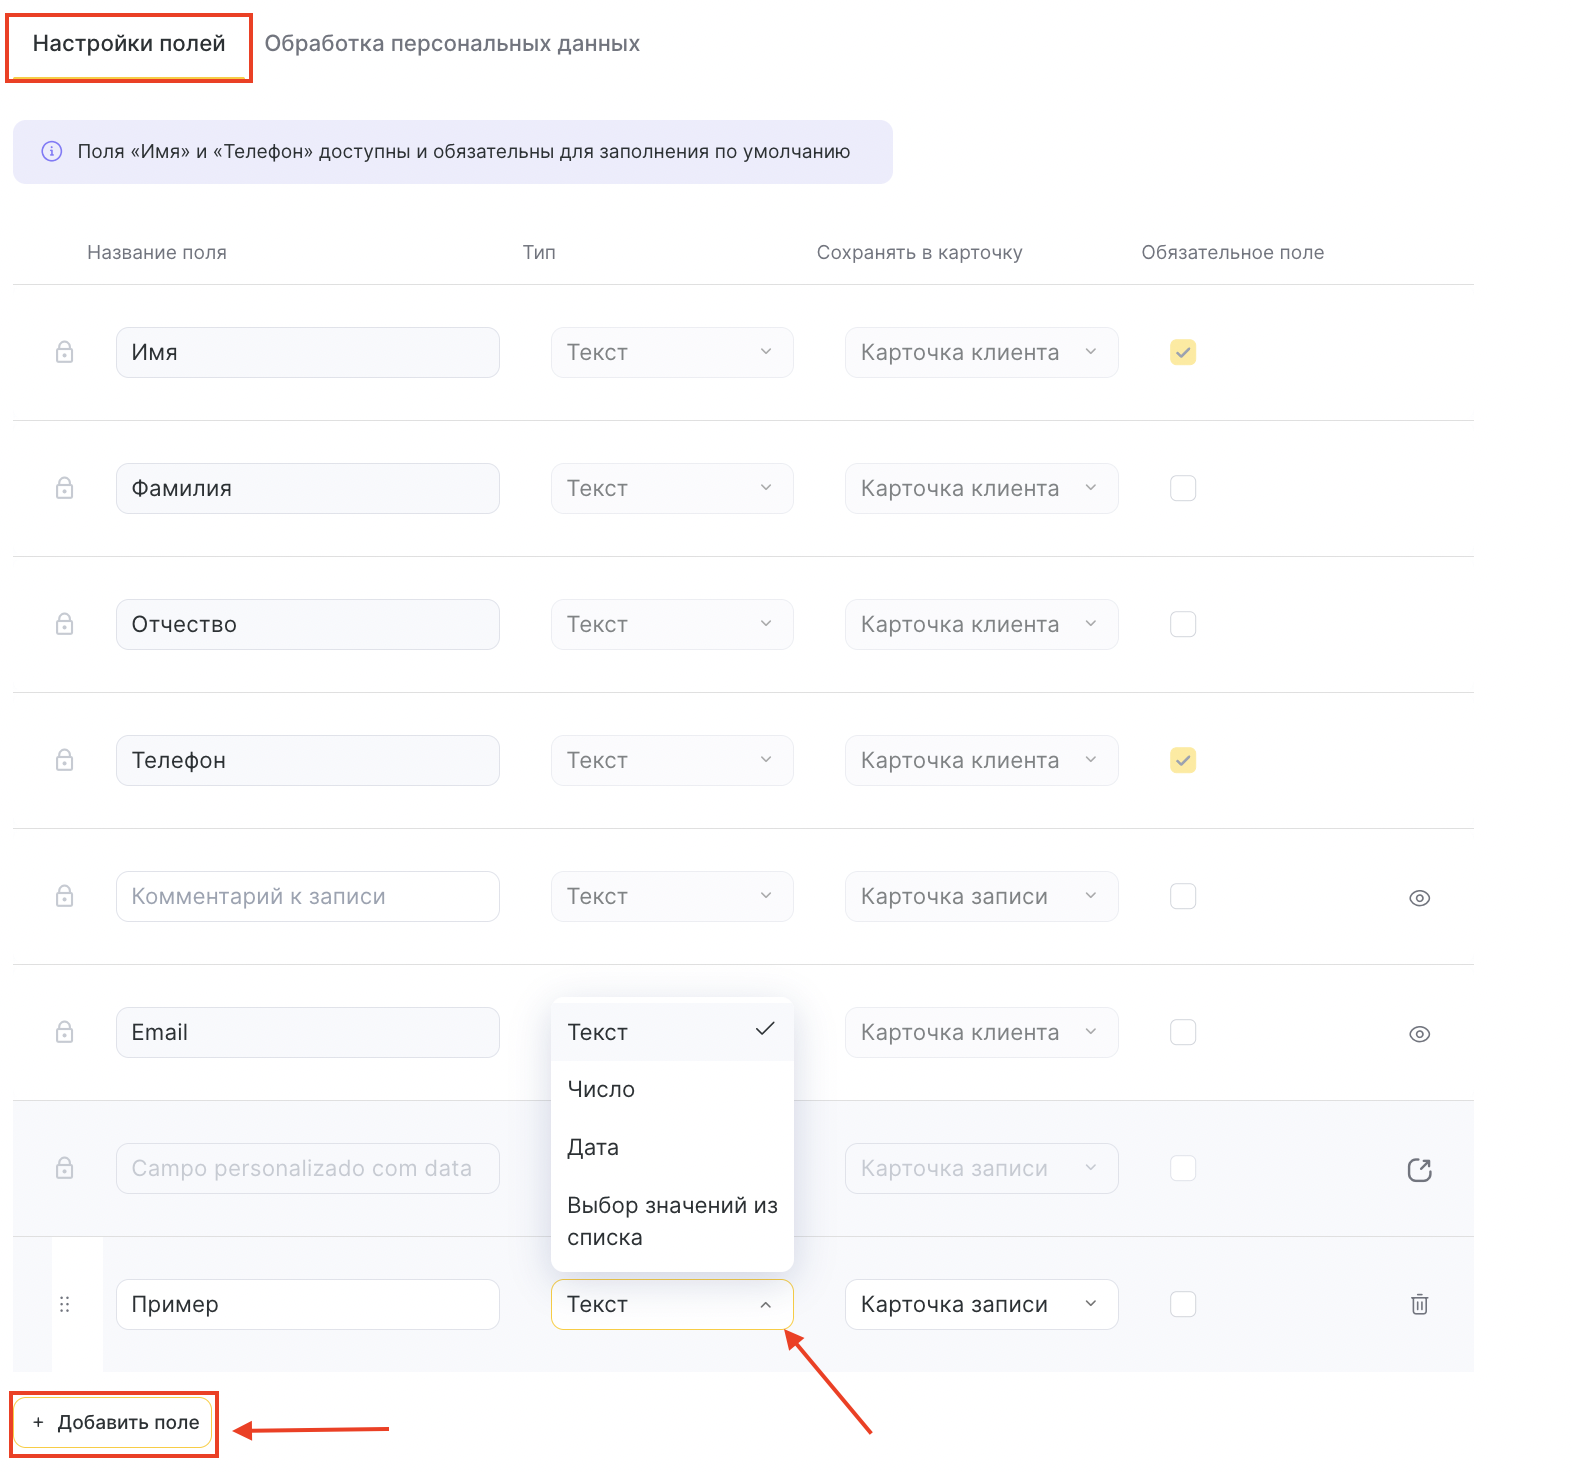Pick Выбор значений из списка option
Viewport: 1572px width, 1472px height.
(x=671, y=1221)
